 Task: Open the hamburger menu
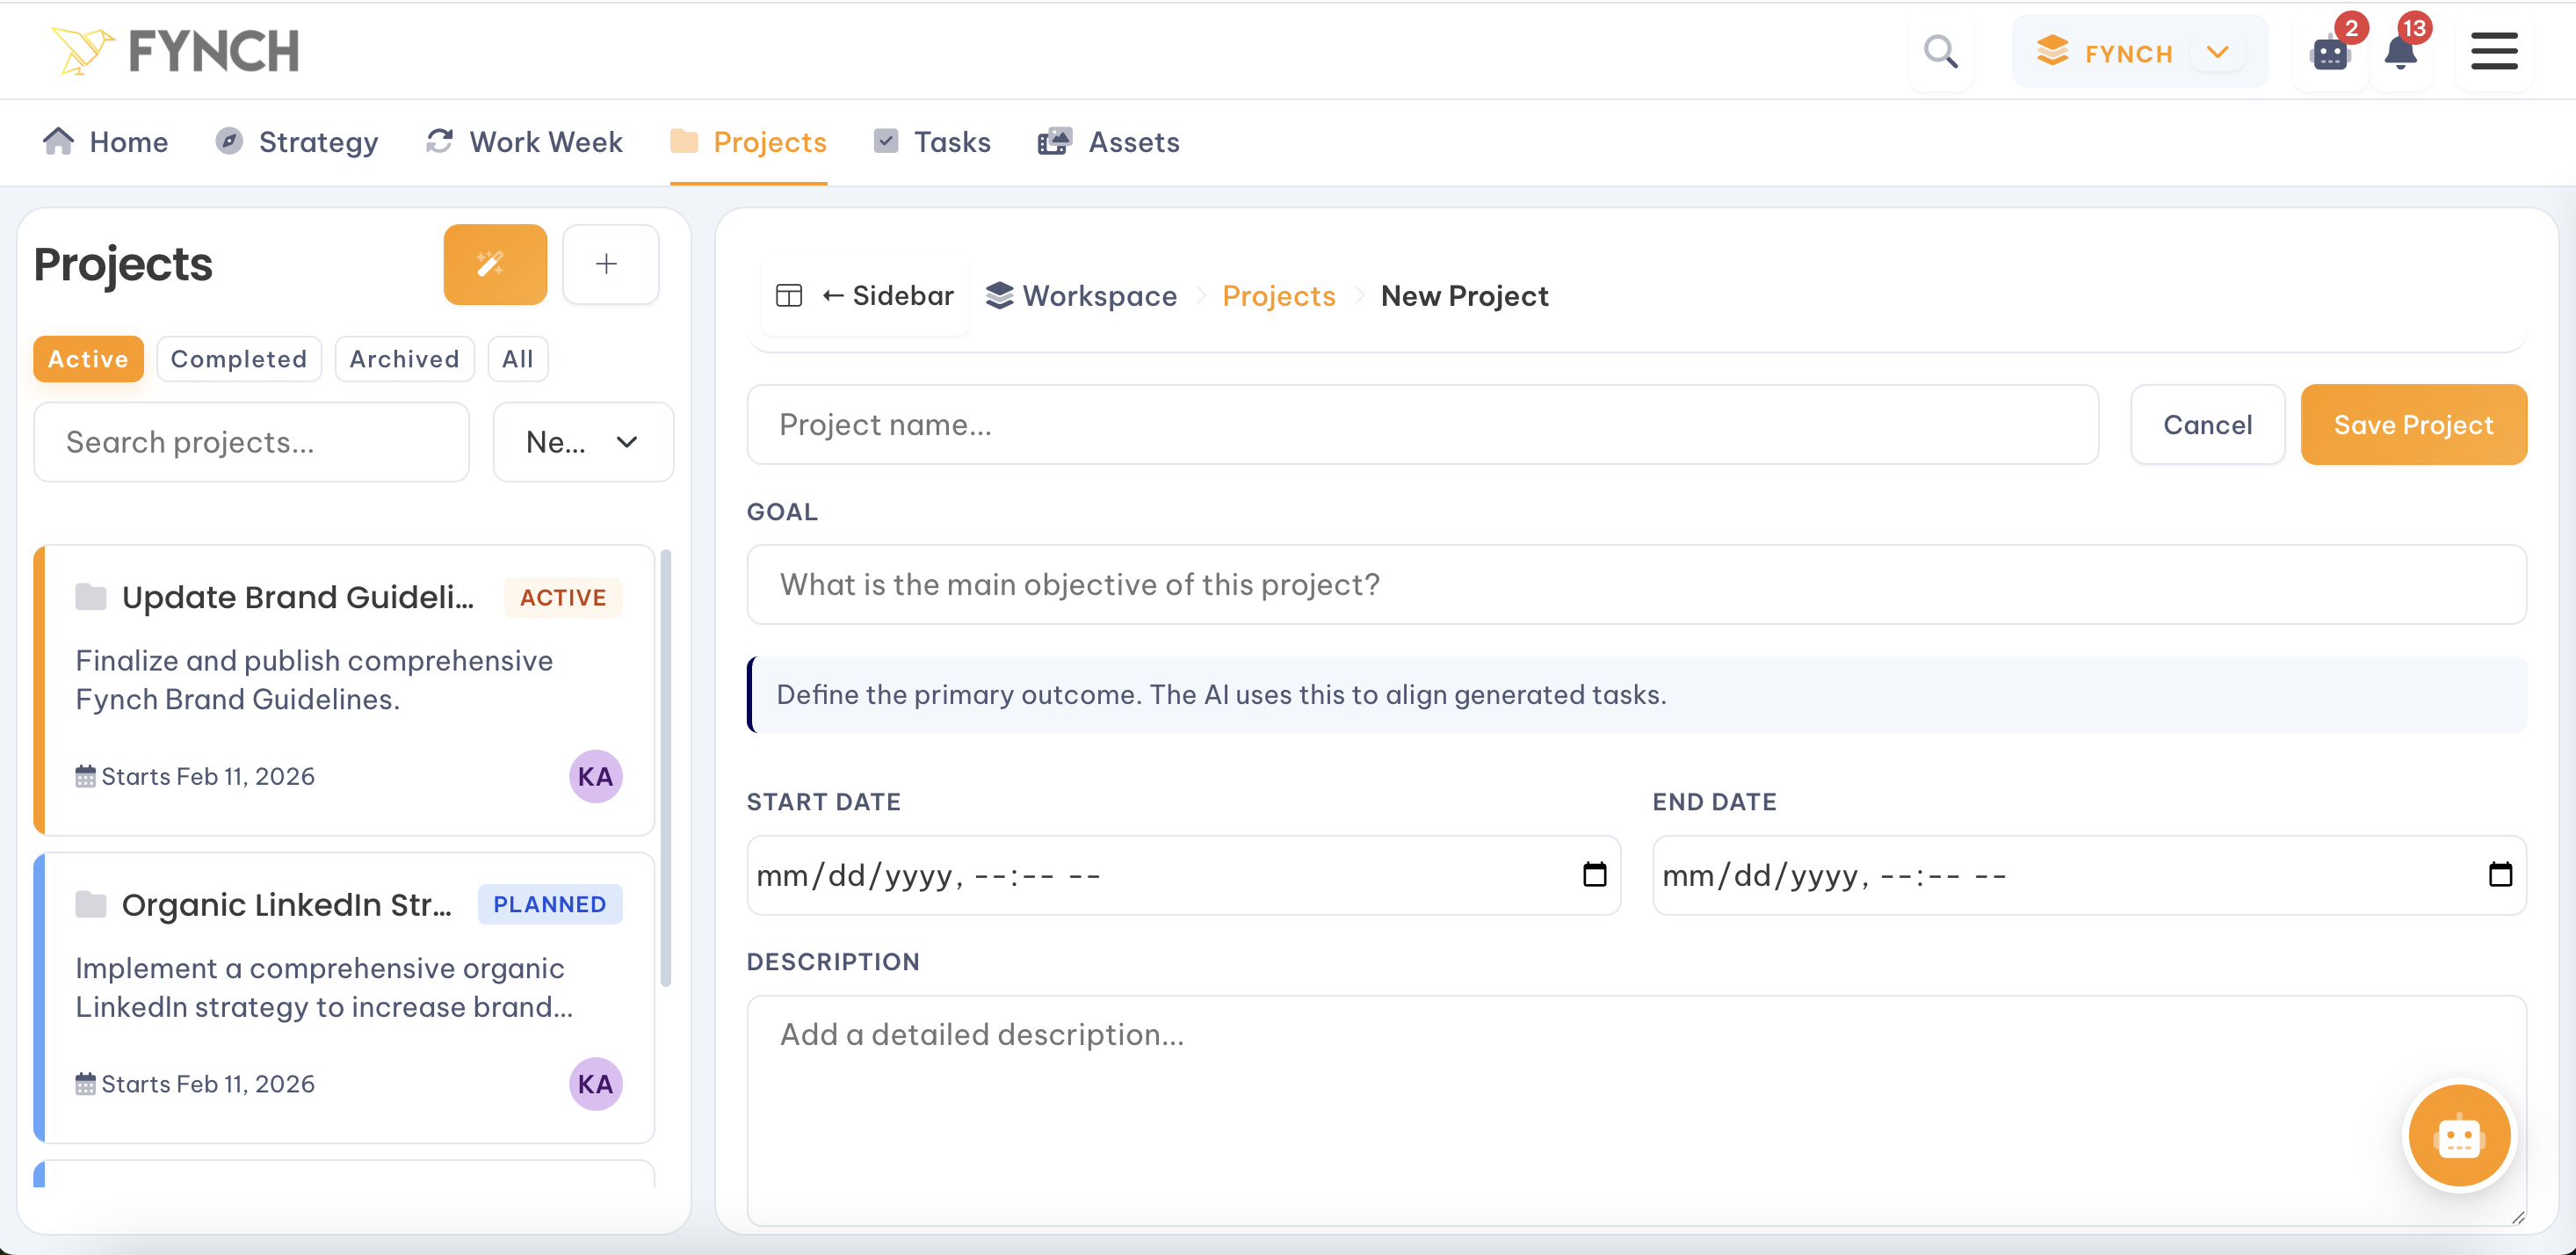point(2494,51)
